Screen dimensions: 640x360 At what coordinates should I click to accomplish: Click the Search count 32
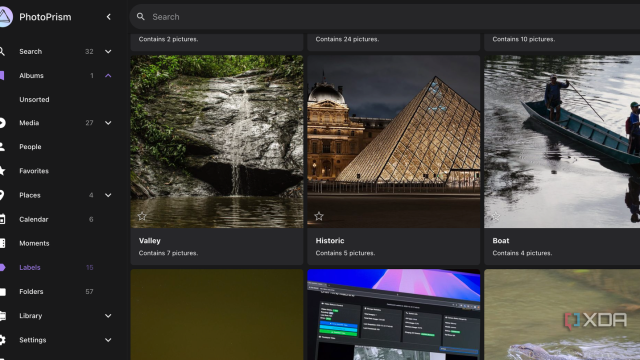tap(89, 51)
